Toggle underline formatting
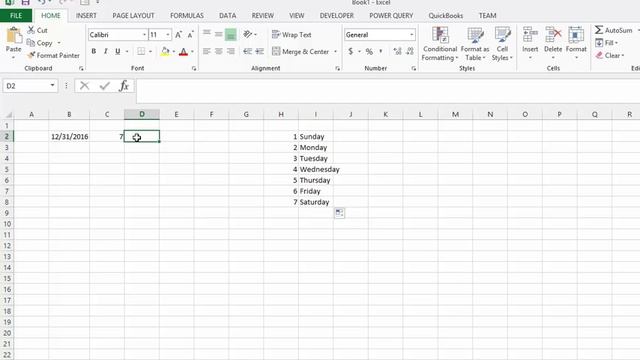640x360 pixels. click(118, 51)
